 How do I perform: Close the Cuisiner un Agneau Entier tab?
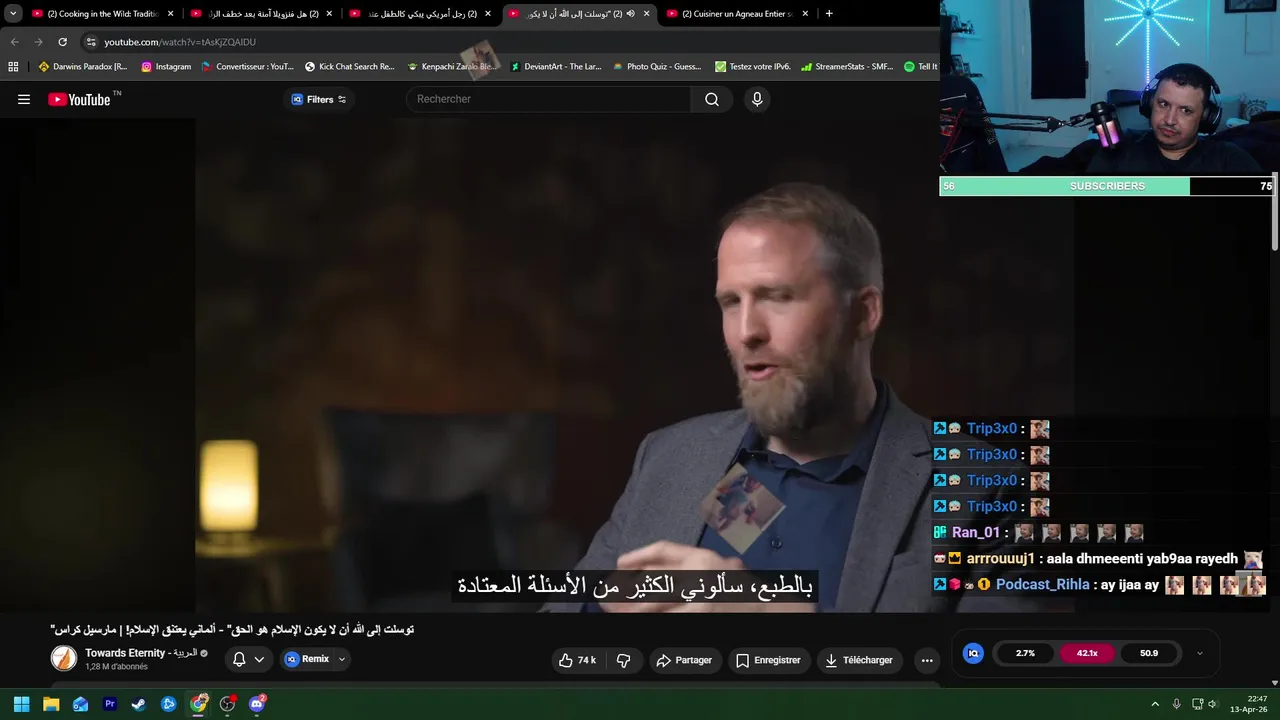point(805,14)
